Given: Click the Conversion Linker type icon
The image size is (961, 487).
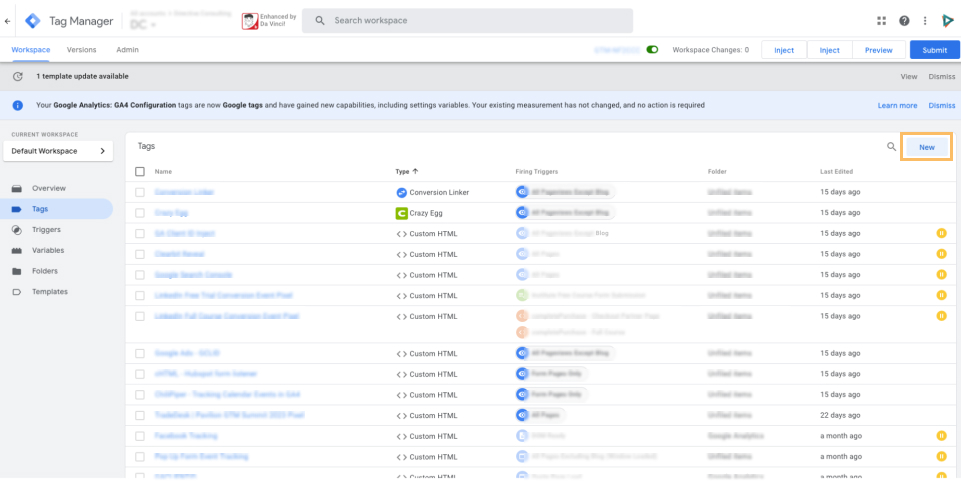Looking at the screenshot, I should 401,192.
